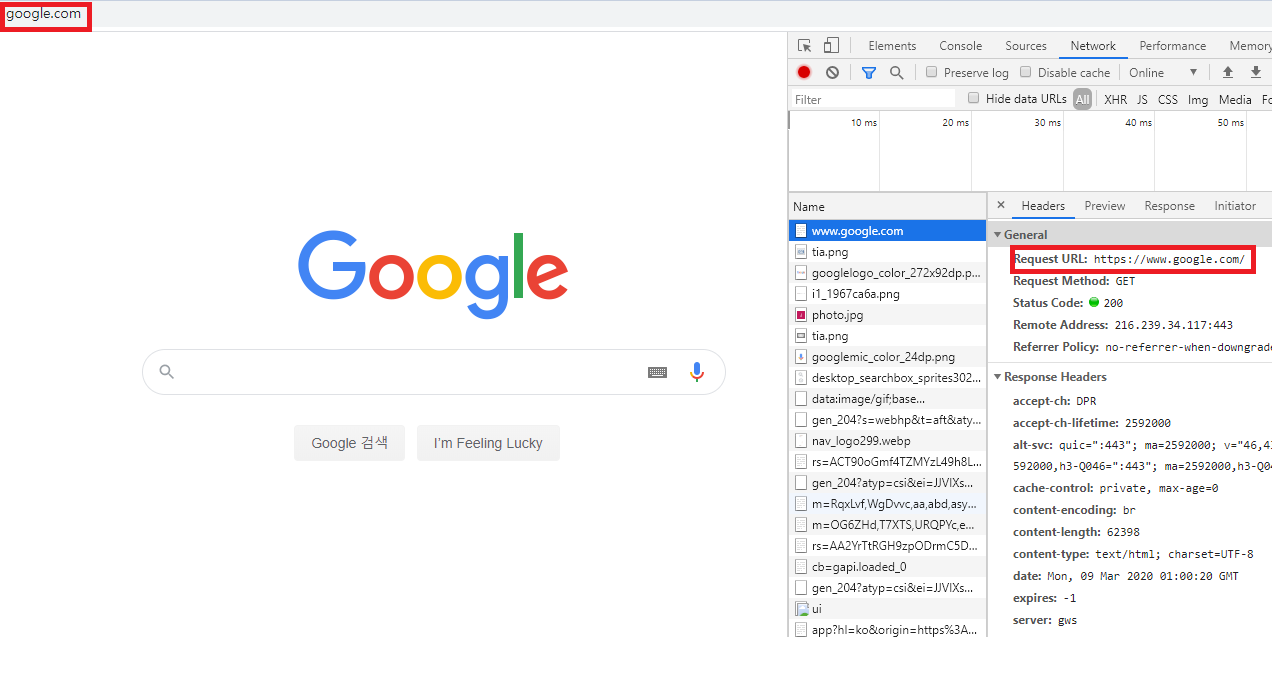Select the cb=gapi.loaded_0 request

click(887, 567)
